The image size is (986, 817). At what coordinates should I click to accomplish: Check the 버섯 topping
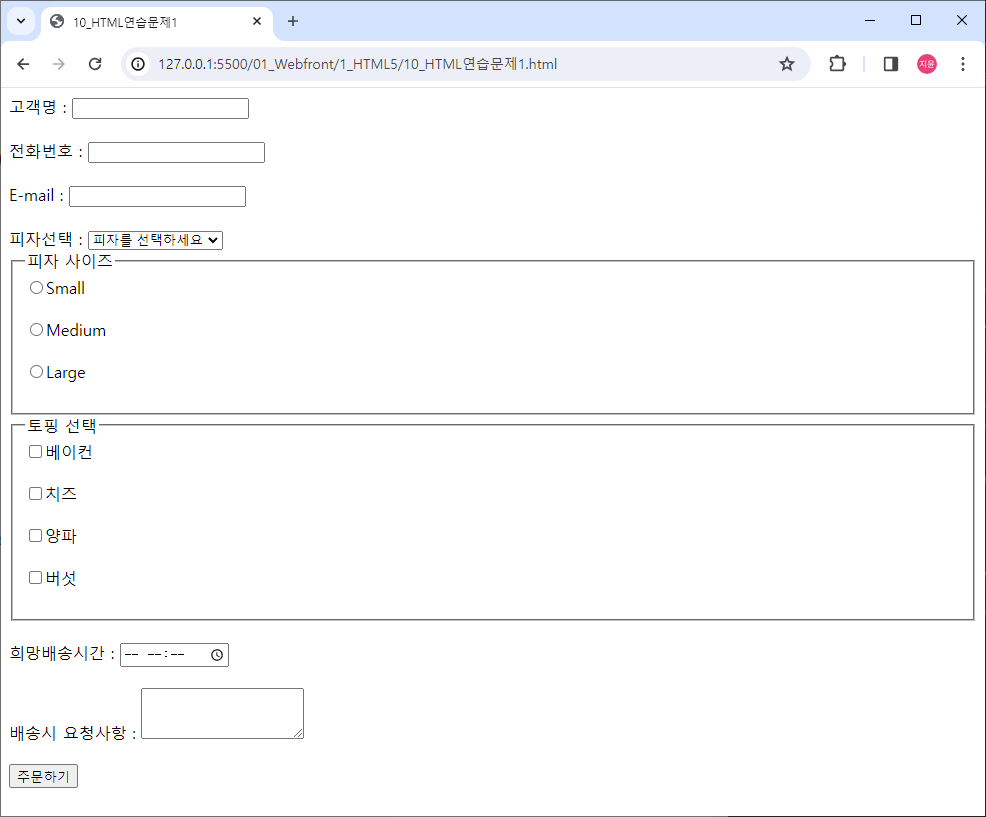[x=35, y=577]
